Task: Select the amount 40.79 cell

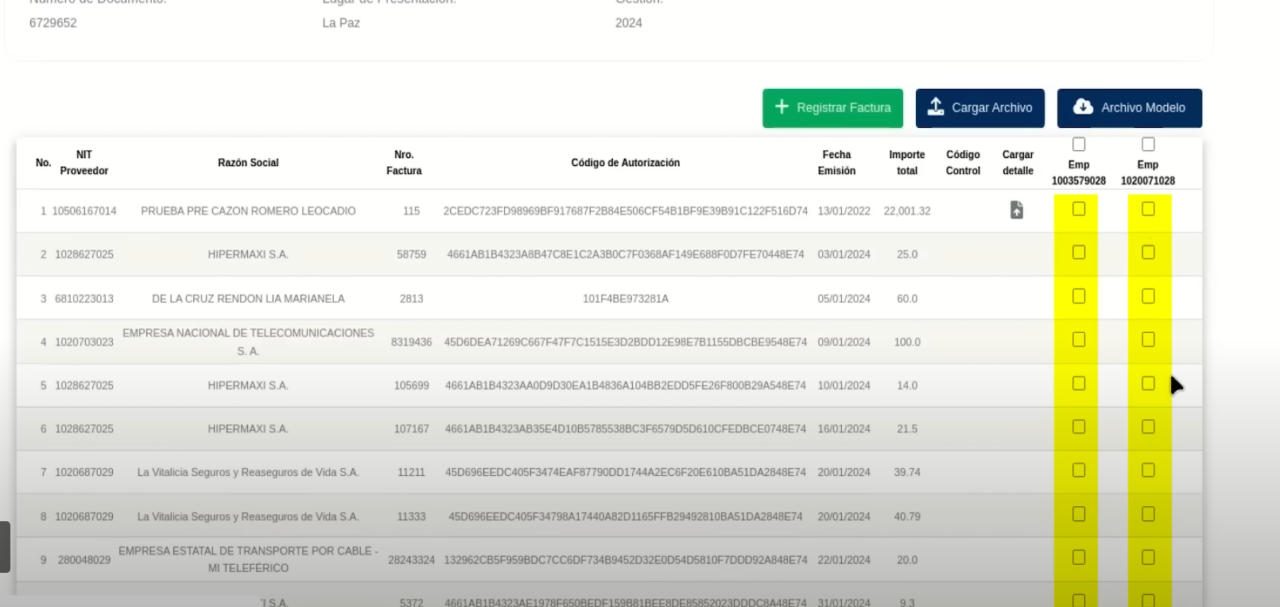Action: 907,517
